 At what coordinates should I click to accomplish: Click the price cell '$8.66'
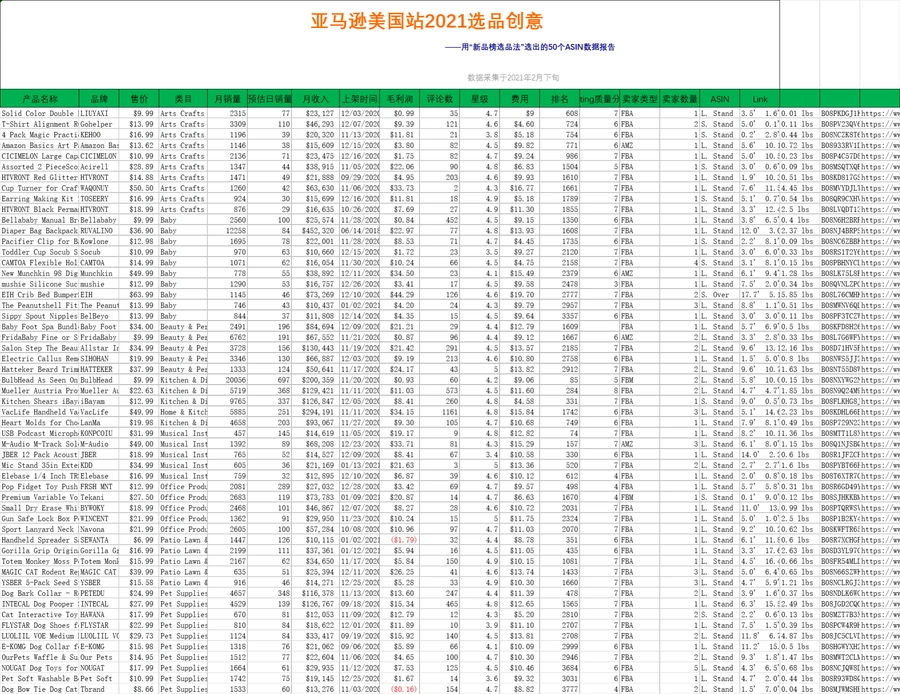point(139,689)
